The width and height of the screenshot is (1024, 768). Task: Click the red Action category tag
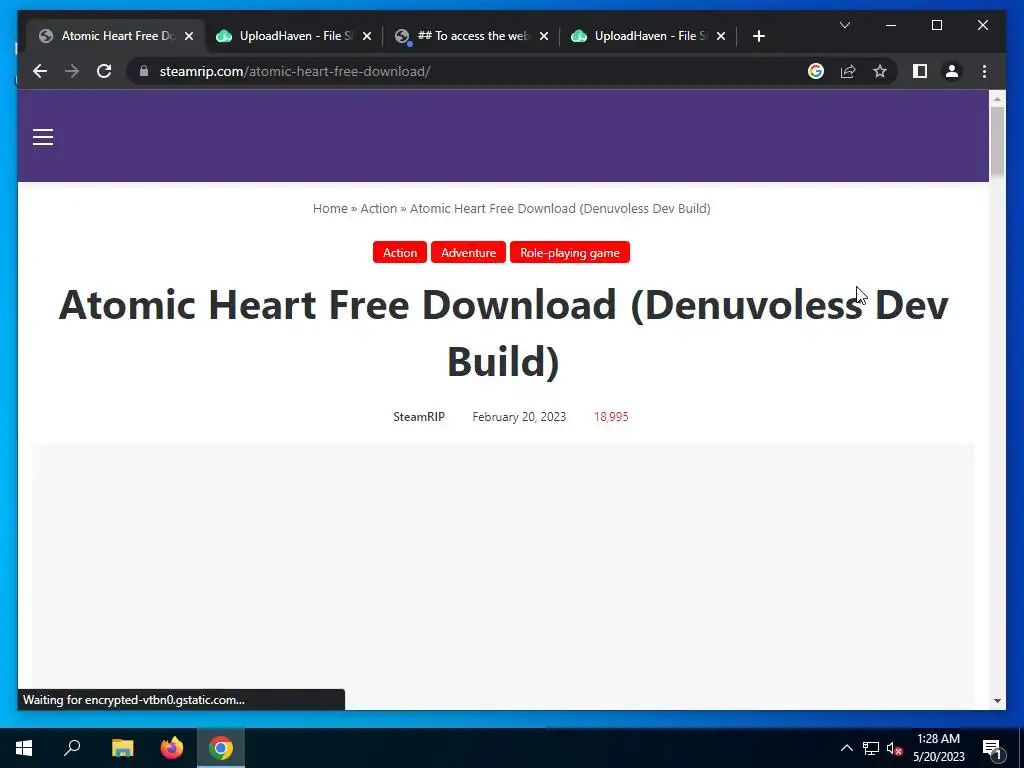coord(400,252)
